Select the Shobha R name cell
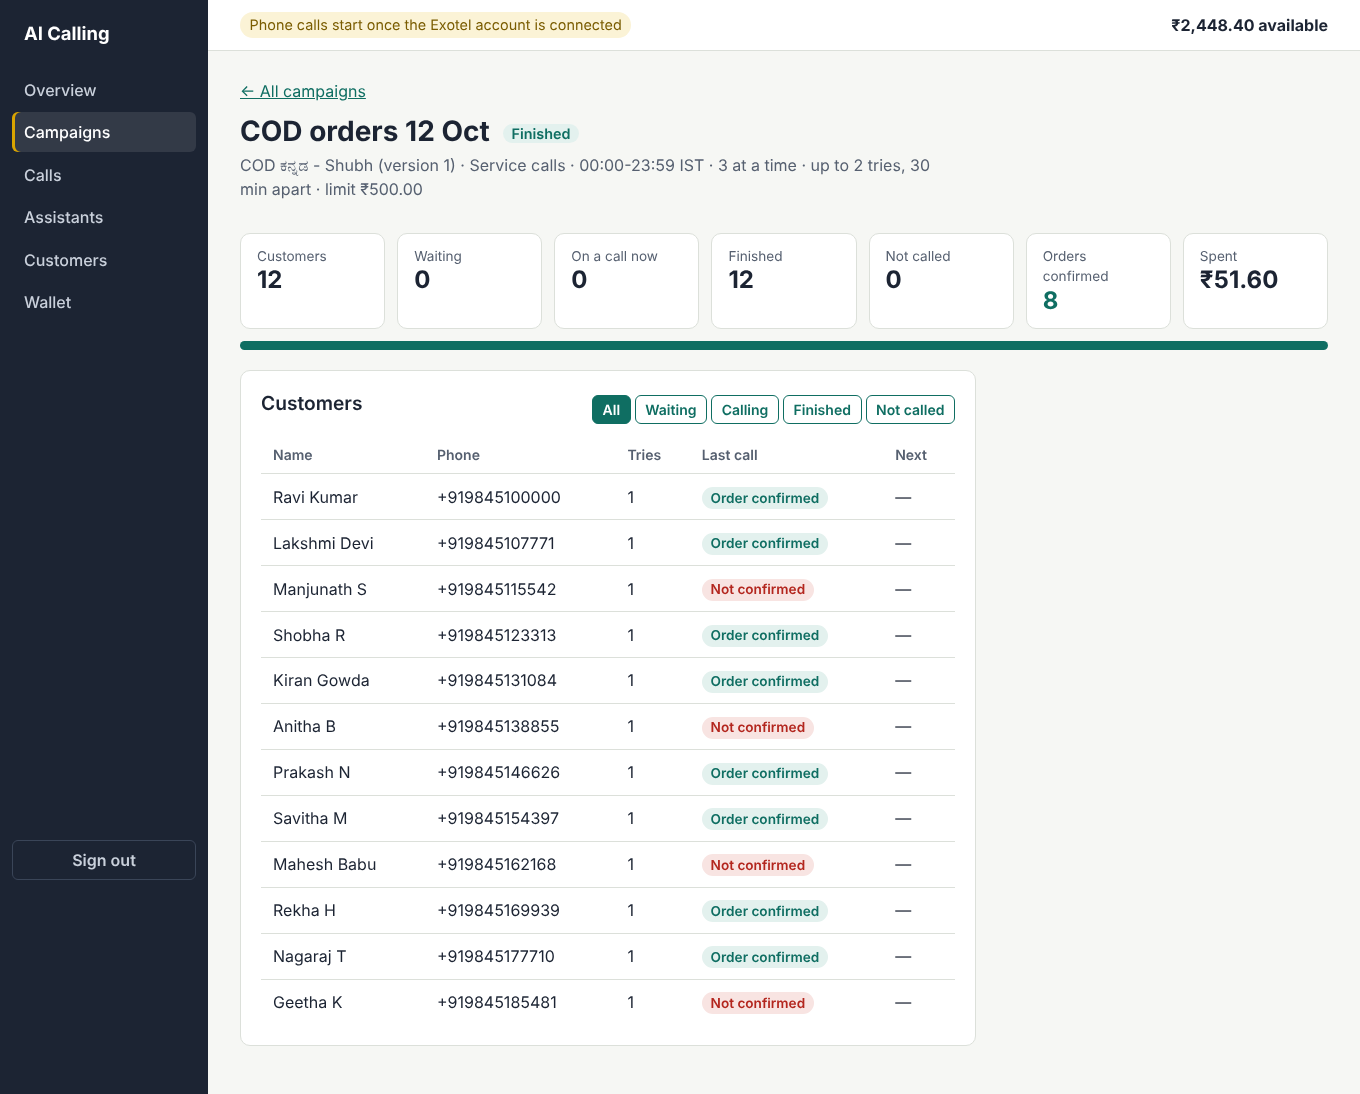 click(309, 635)
